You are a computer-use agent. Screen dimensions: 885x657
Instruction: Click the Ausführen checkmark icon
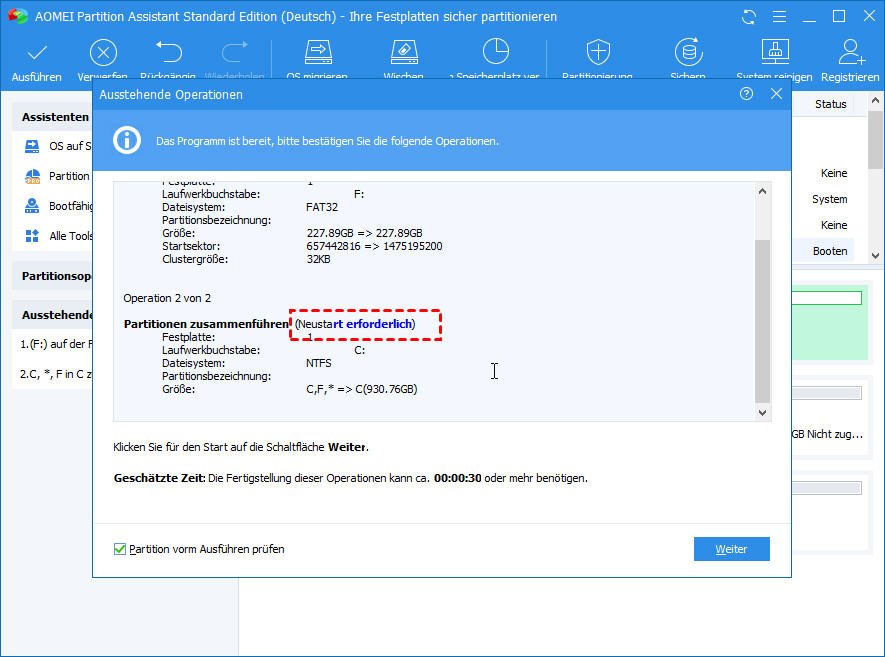[37, 53]
